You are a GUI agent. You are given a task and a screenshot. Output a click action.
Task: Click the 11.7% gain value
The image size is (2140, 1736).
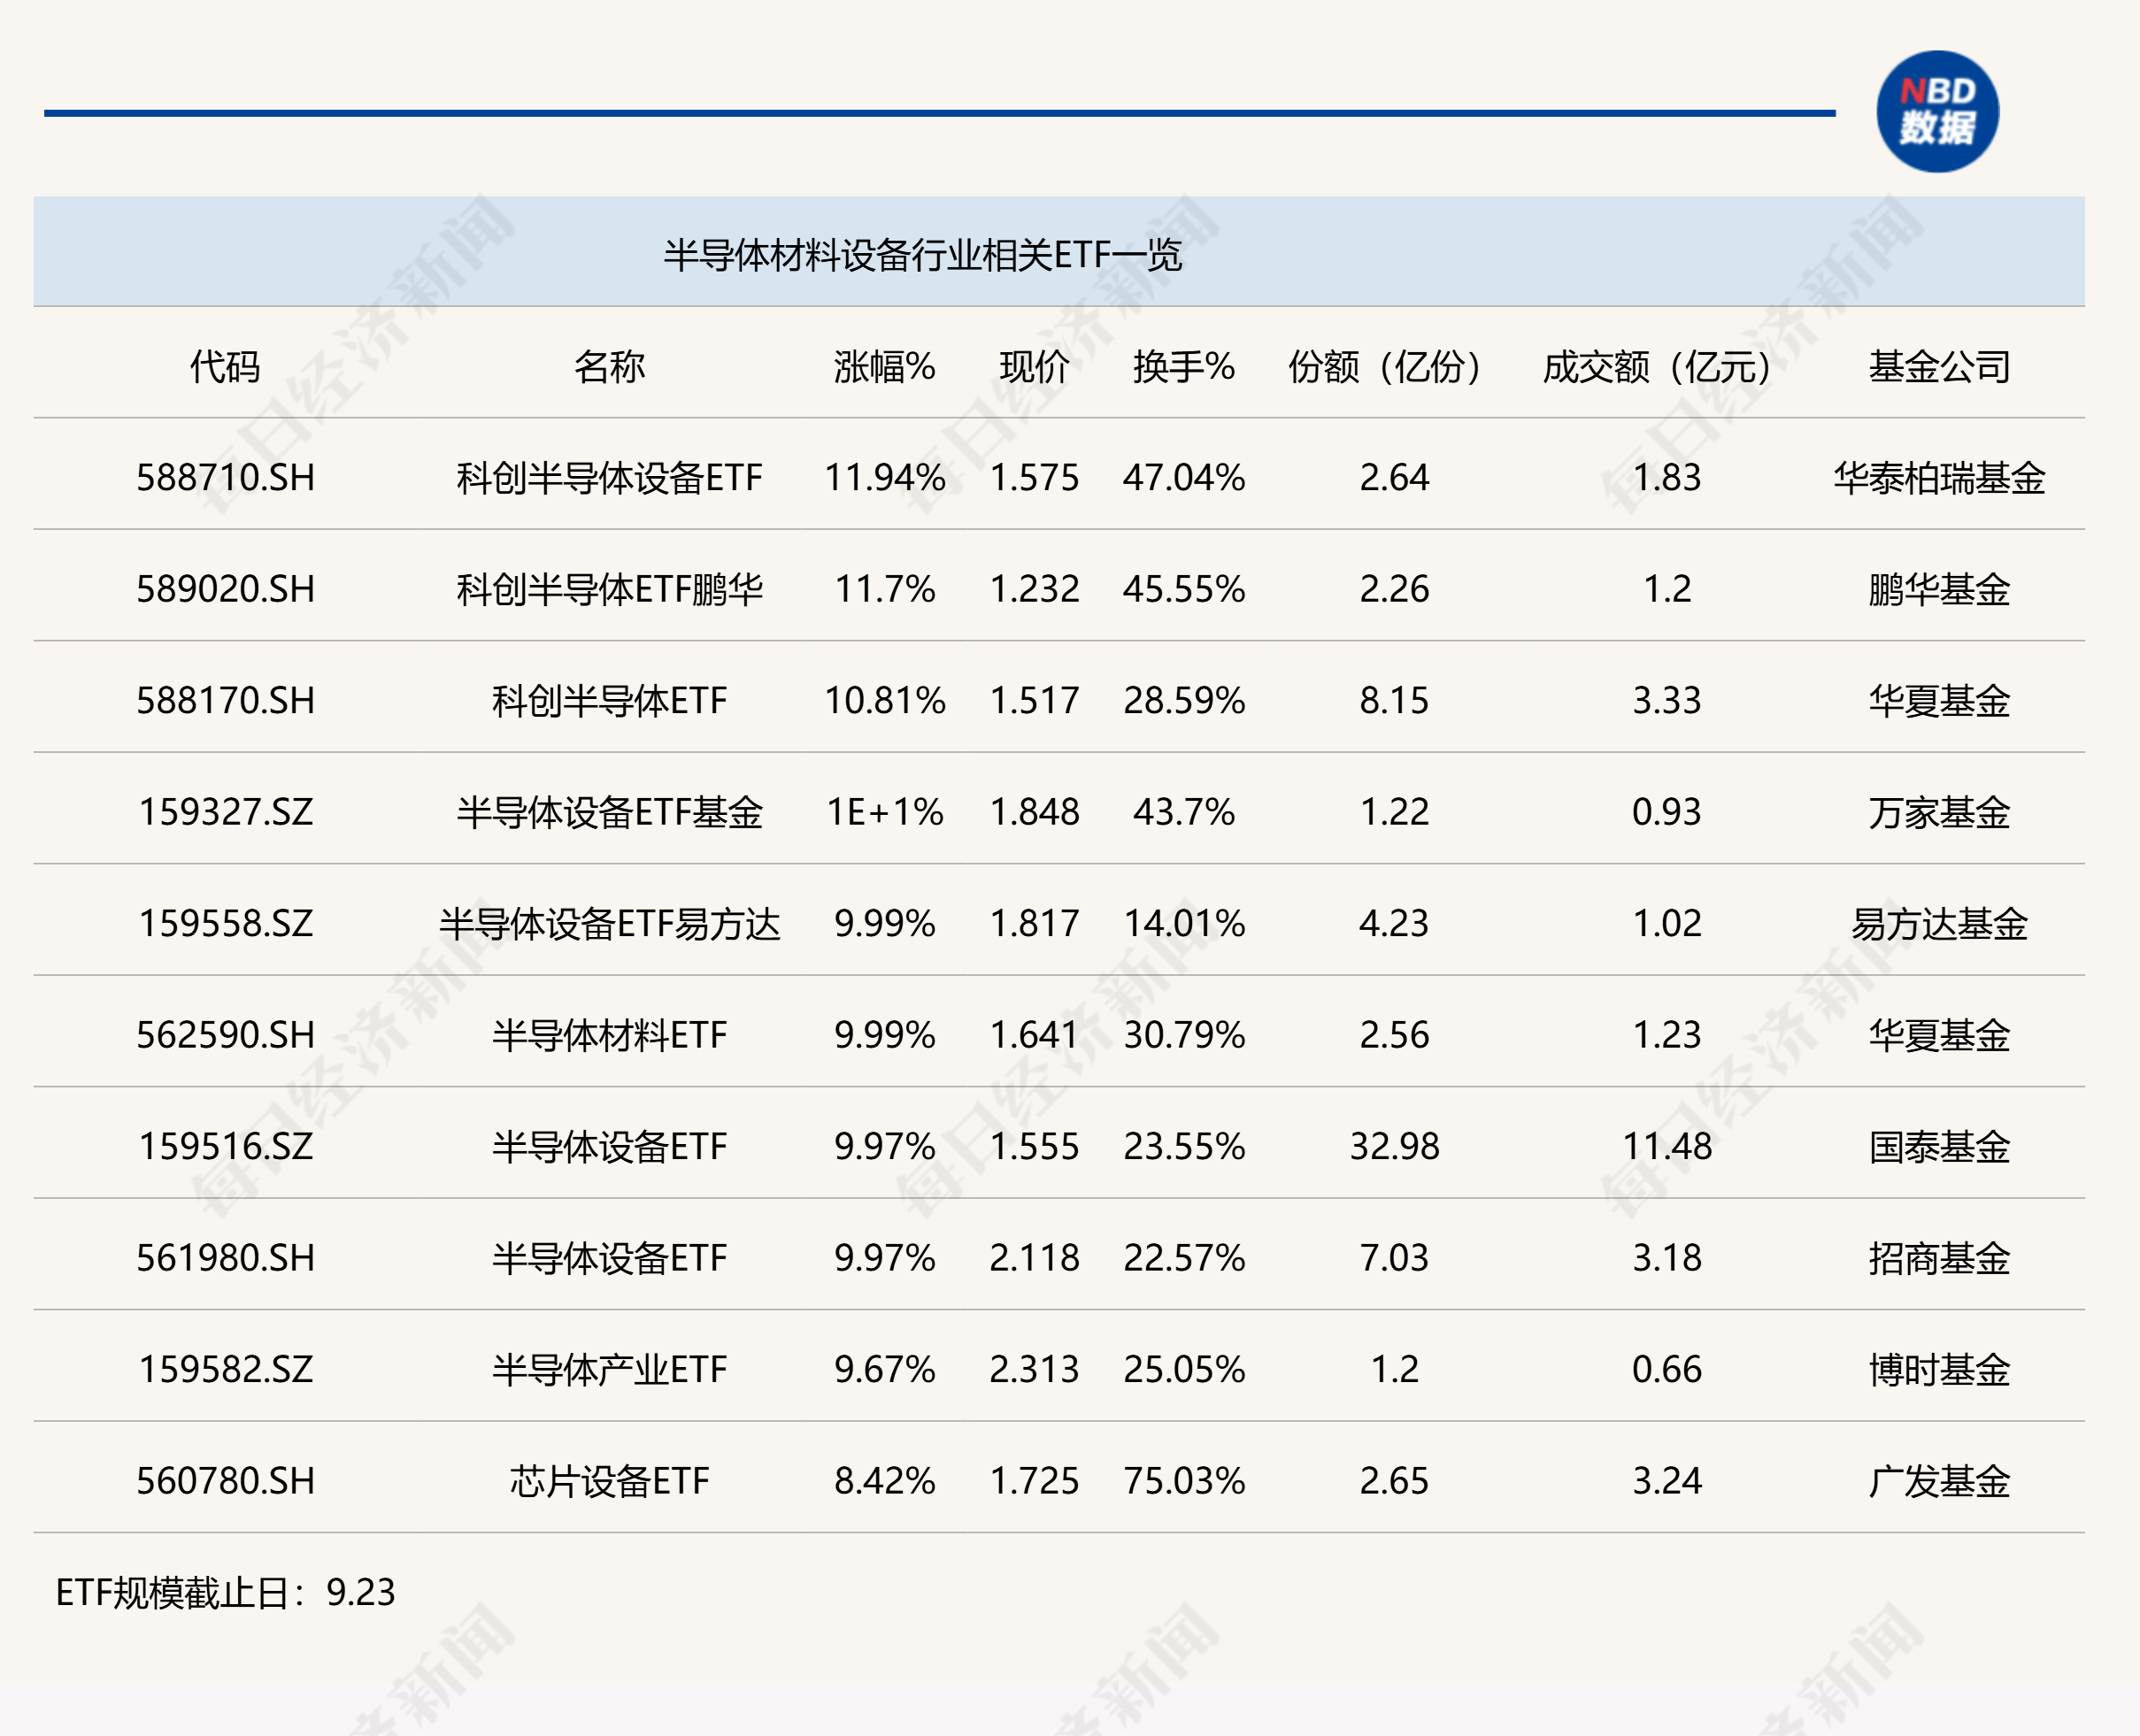point(884,589)
